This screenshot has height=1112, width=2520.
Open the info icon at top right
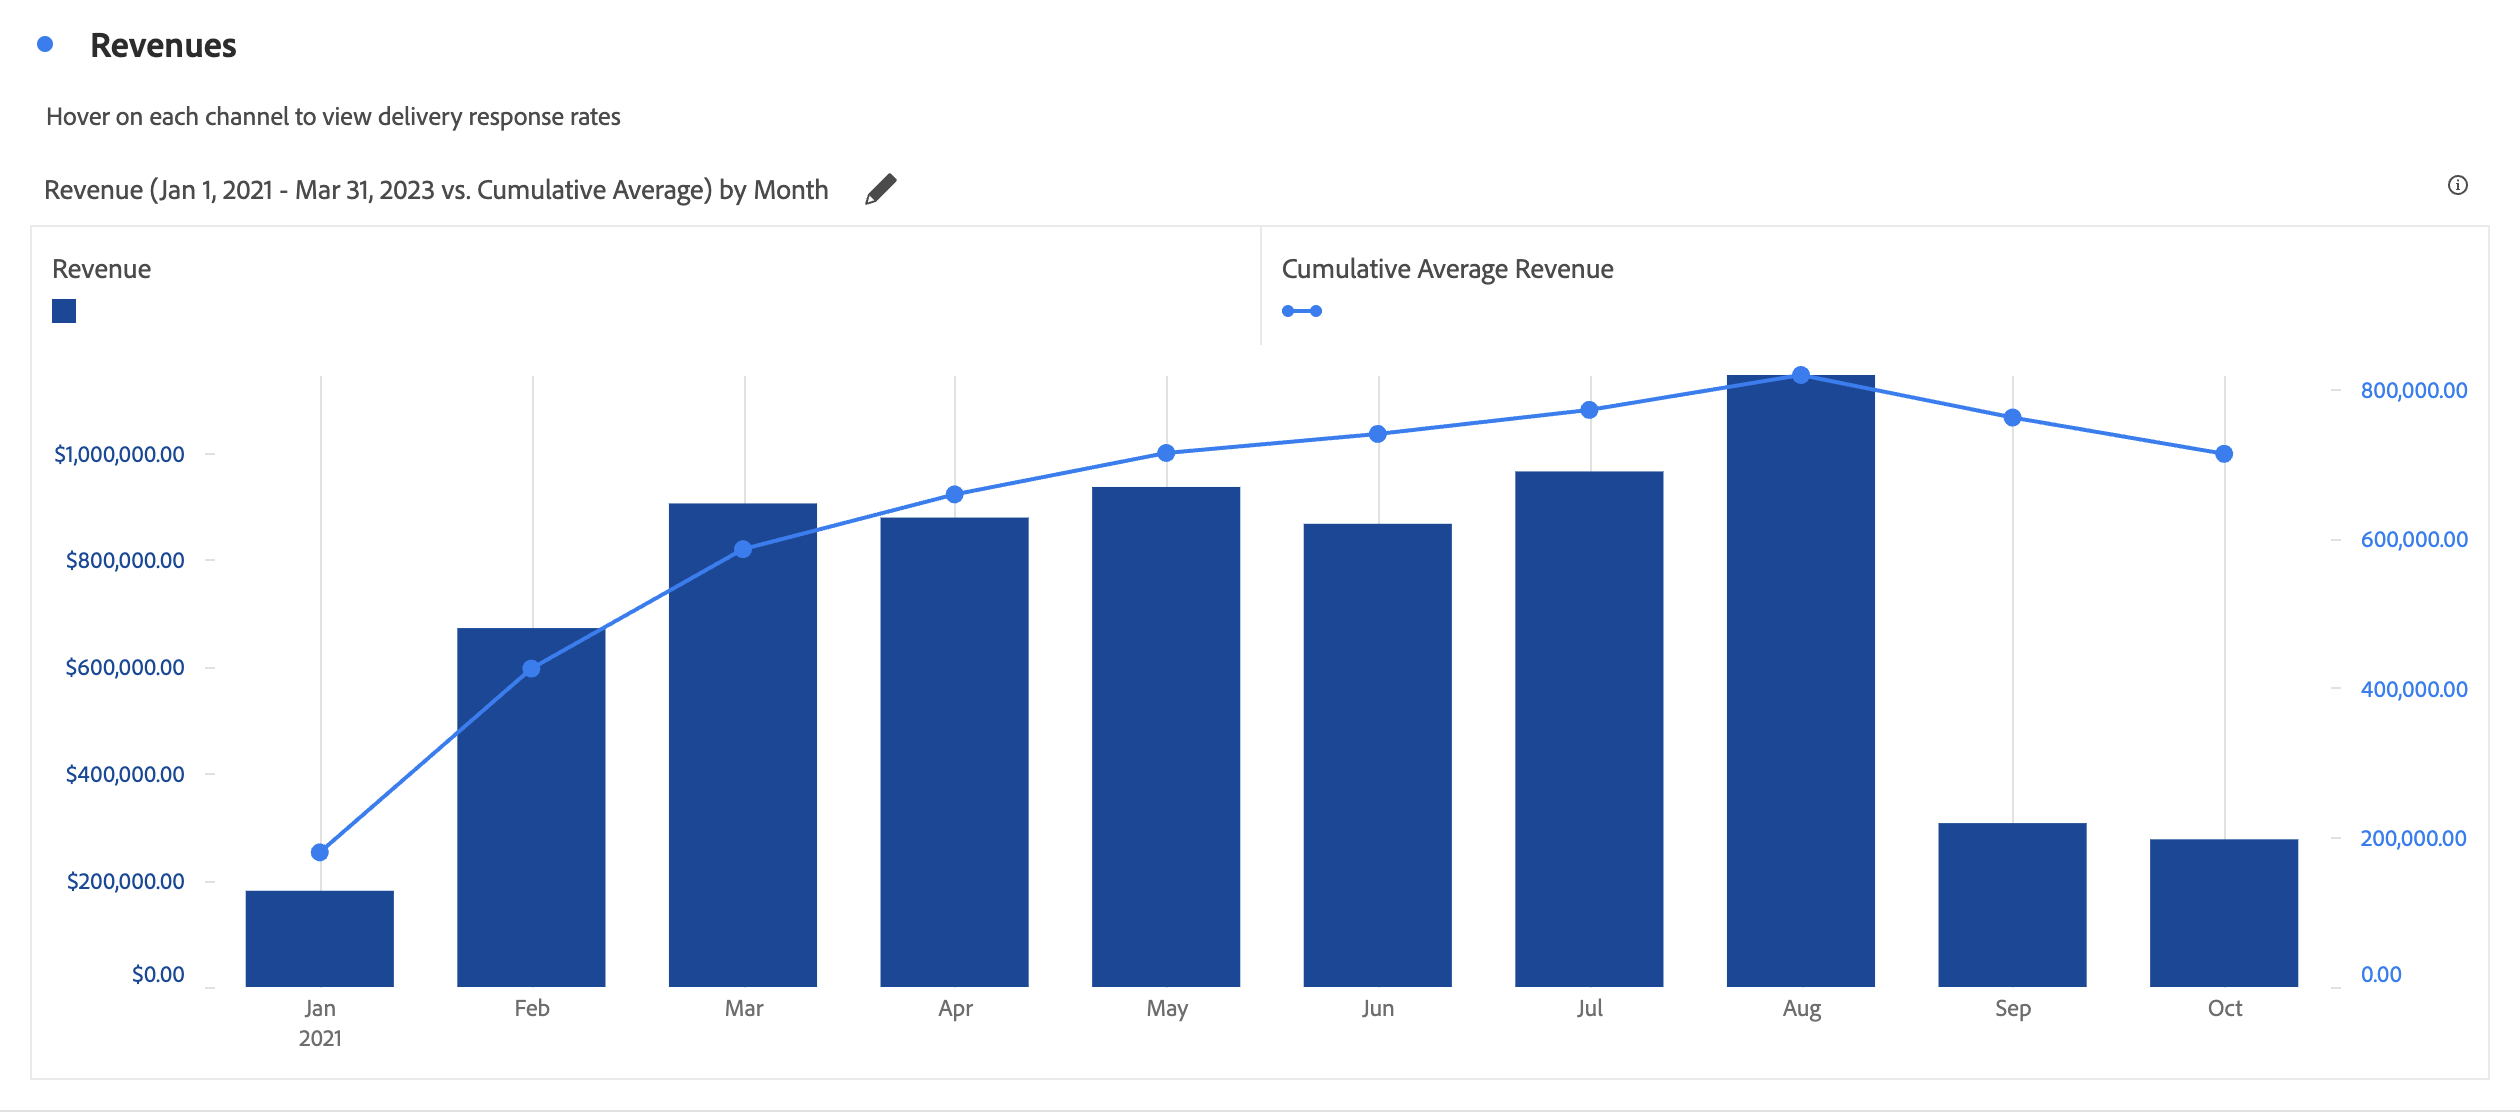[2457, 185]
